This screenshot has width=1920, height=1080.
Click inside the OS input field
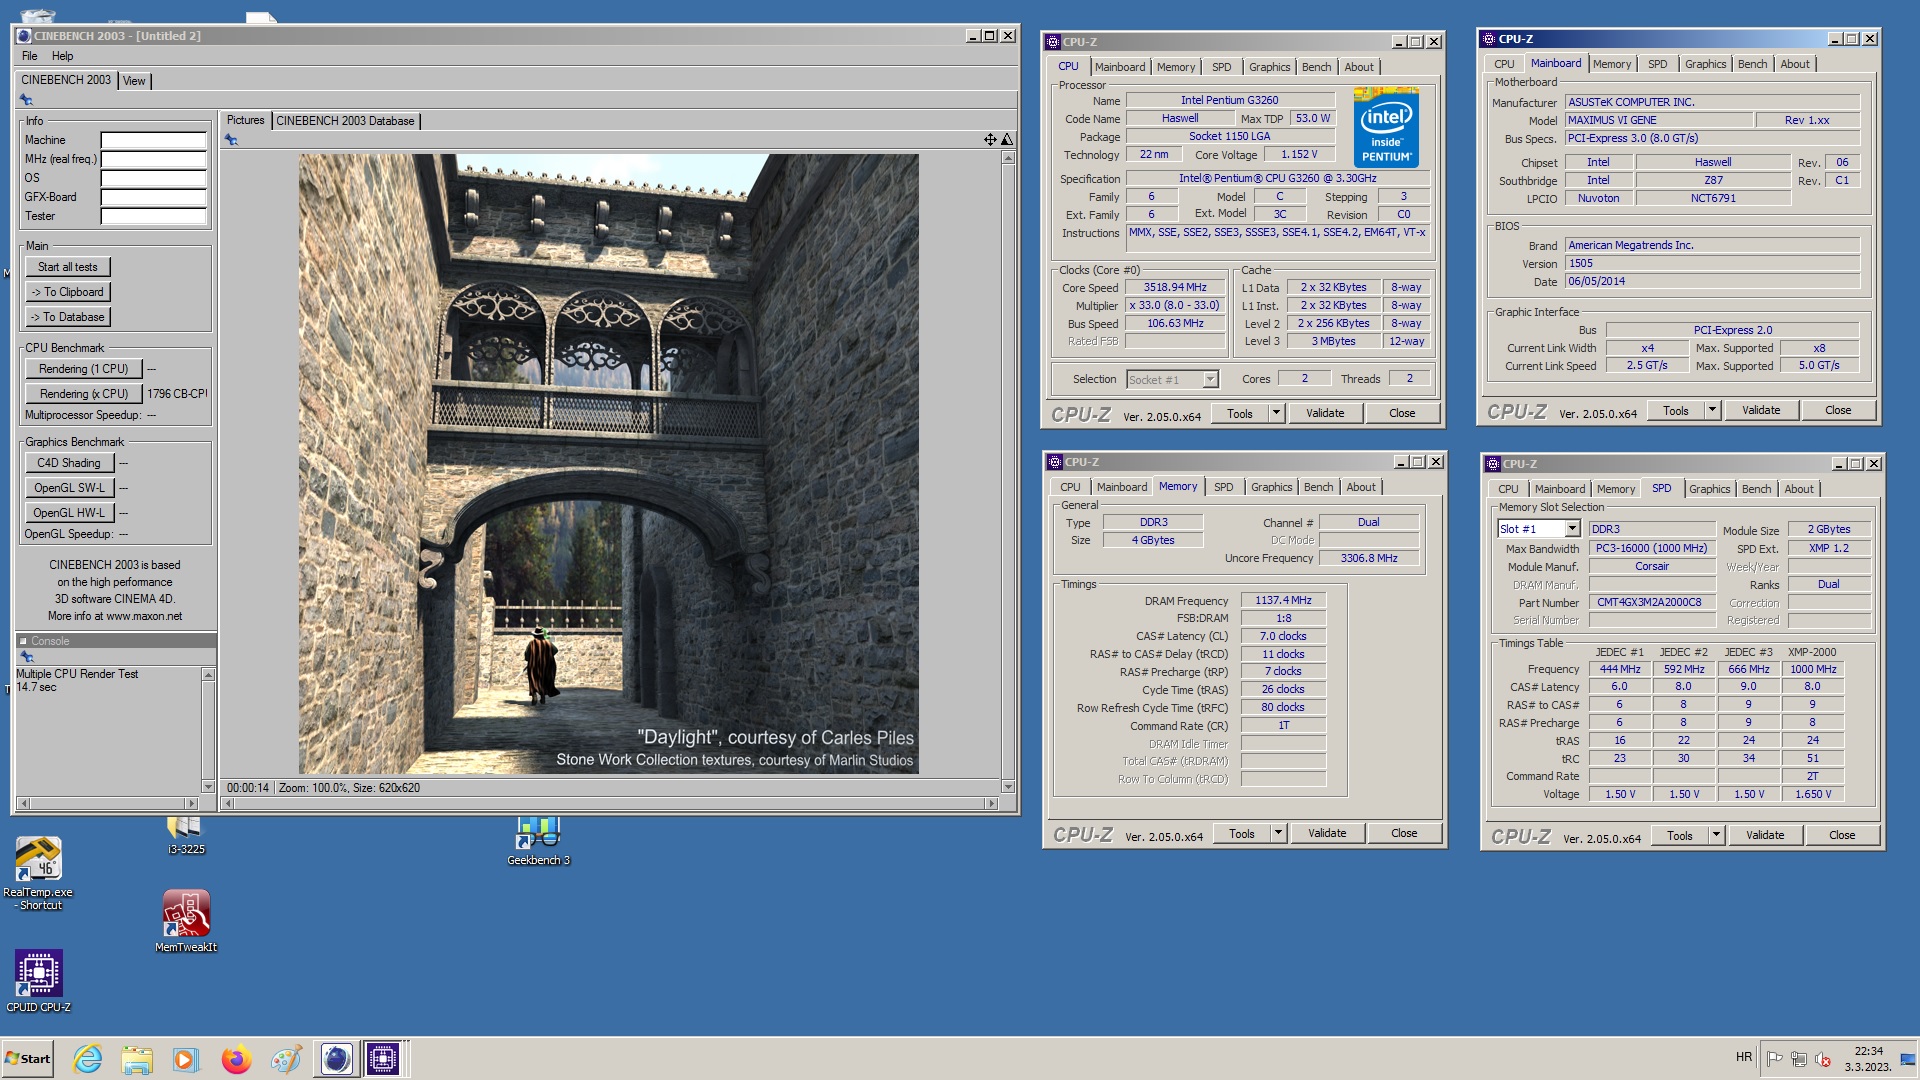click(154, 178)
